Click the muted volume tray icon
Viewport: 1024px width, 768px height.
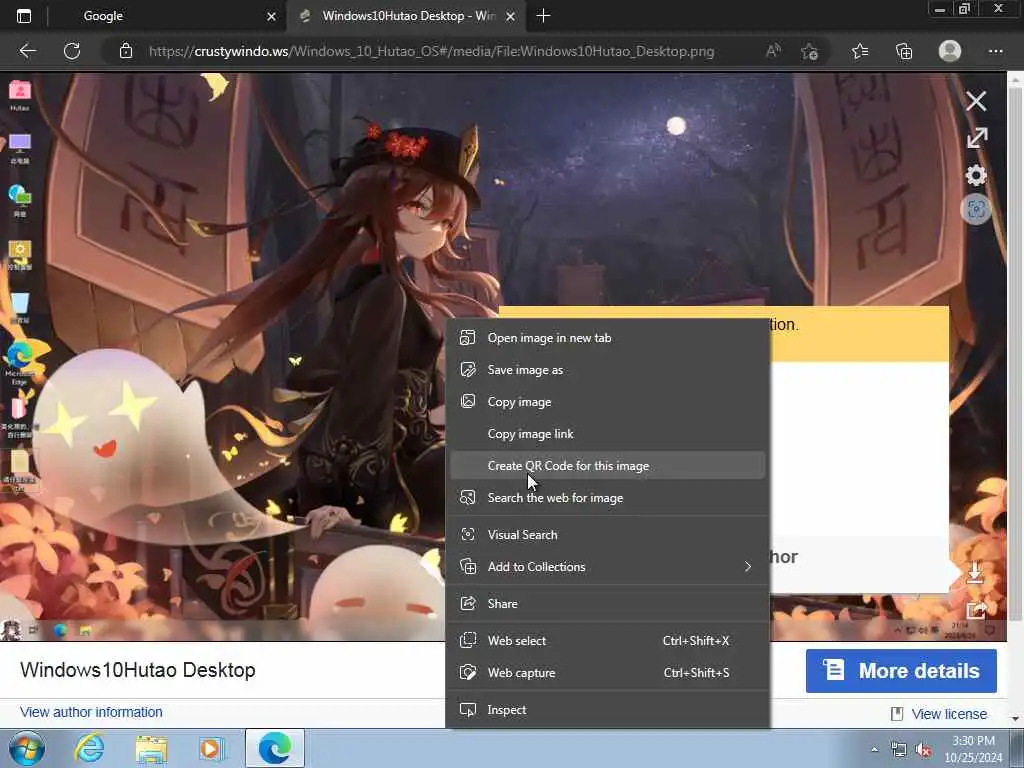pyautogui.click(x=923, y=750)
